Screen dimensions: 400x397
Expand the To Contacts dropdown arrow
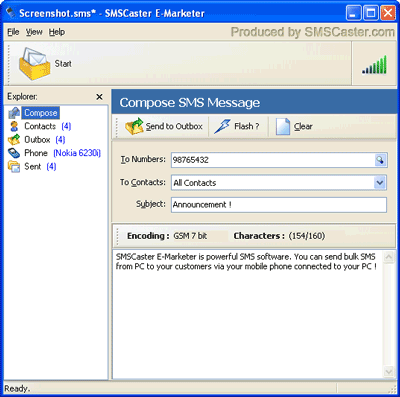coord(380,183)
